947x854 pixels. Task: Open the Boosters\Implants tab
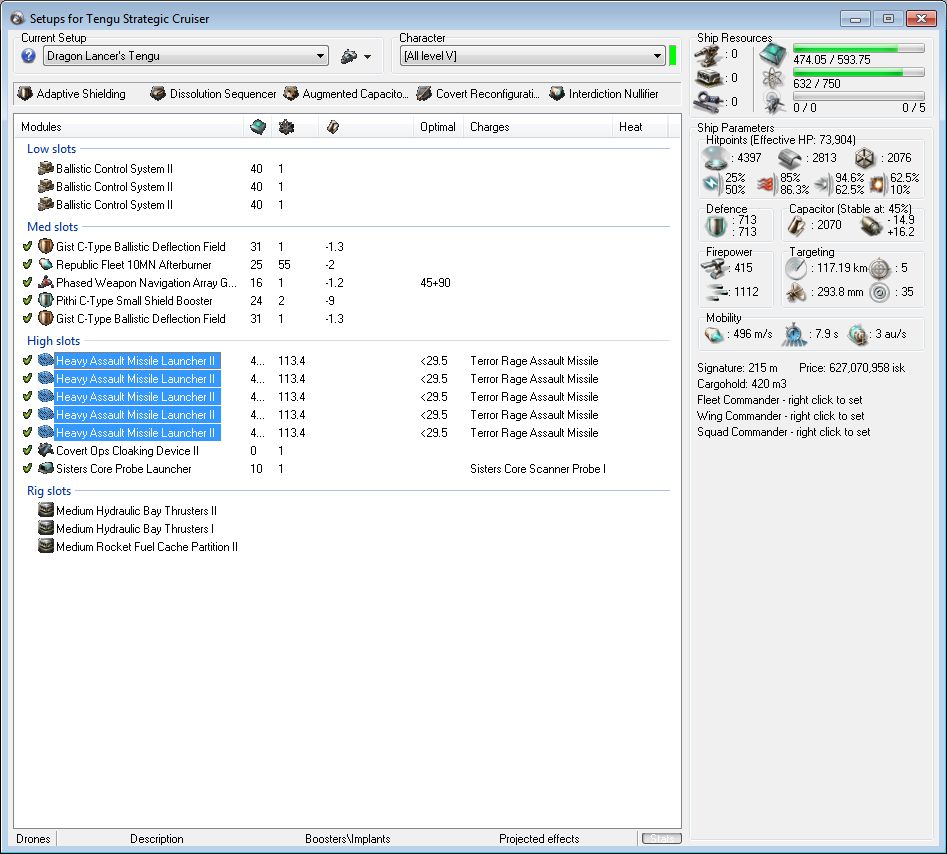click(347, 839)
